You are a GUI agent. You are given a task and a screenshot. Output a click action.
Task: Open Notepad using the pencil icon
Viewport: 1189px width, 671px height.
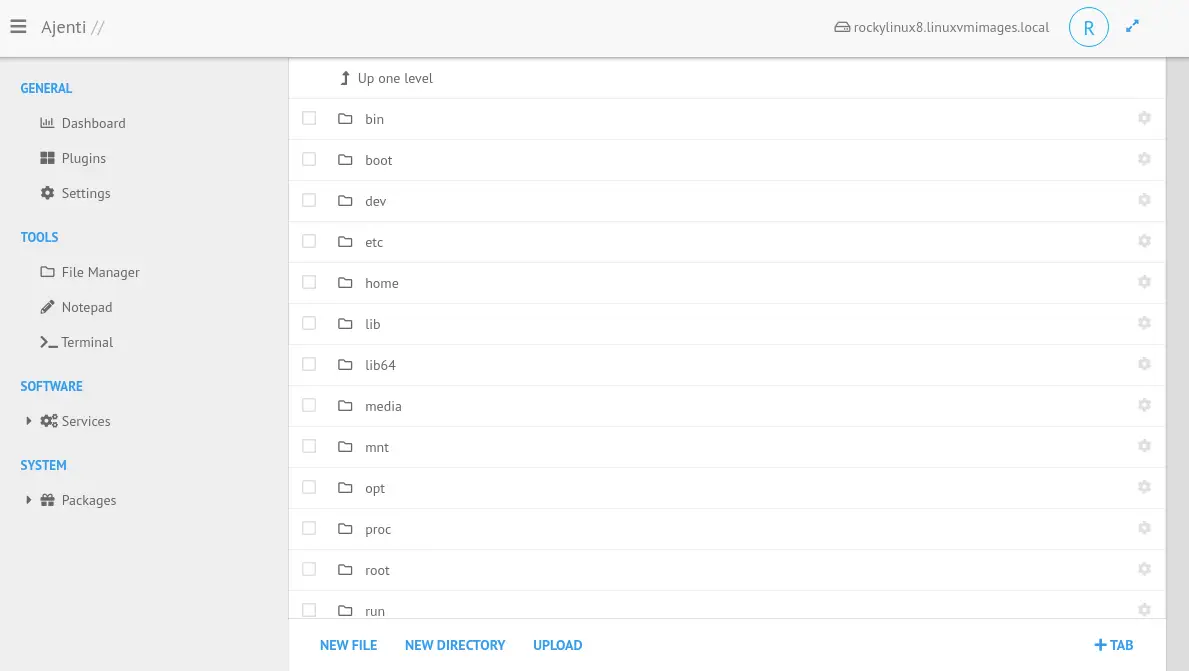coord(47,307)
